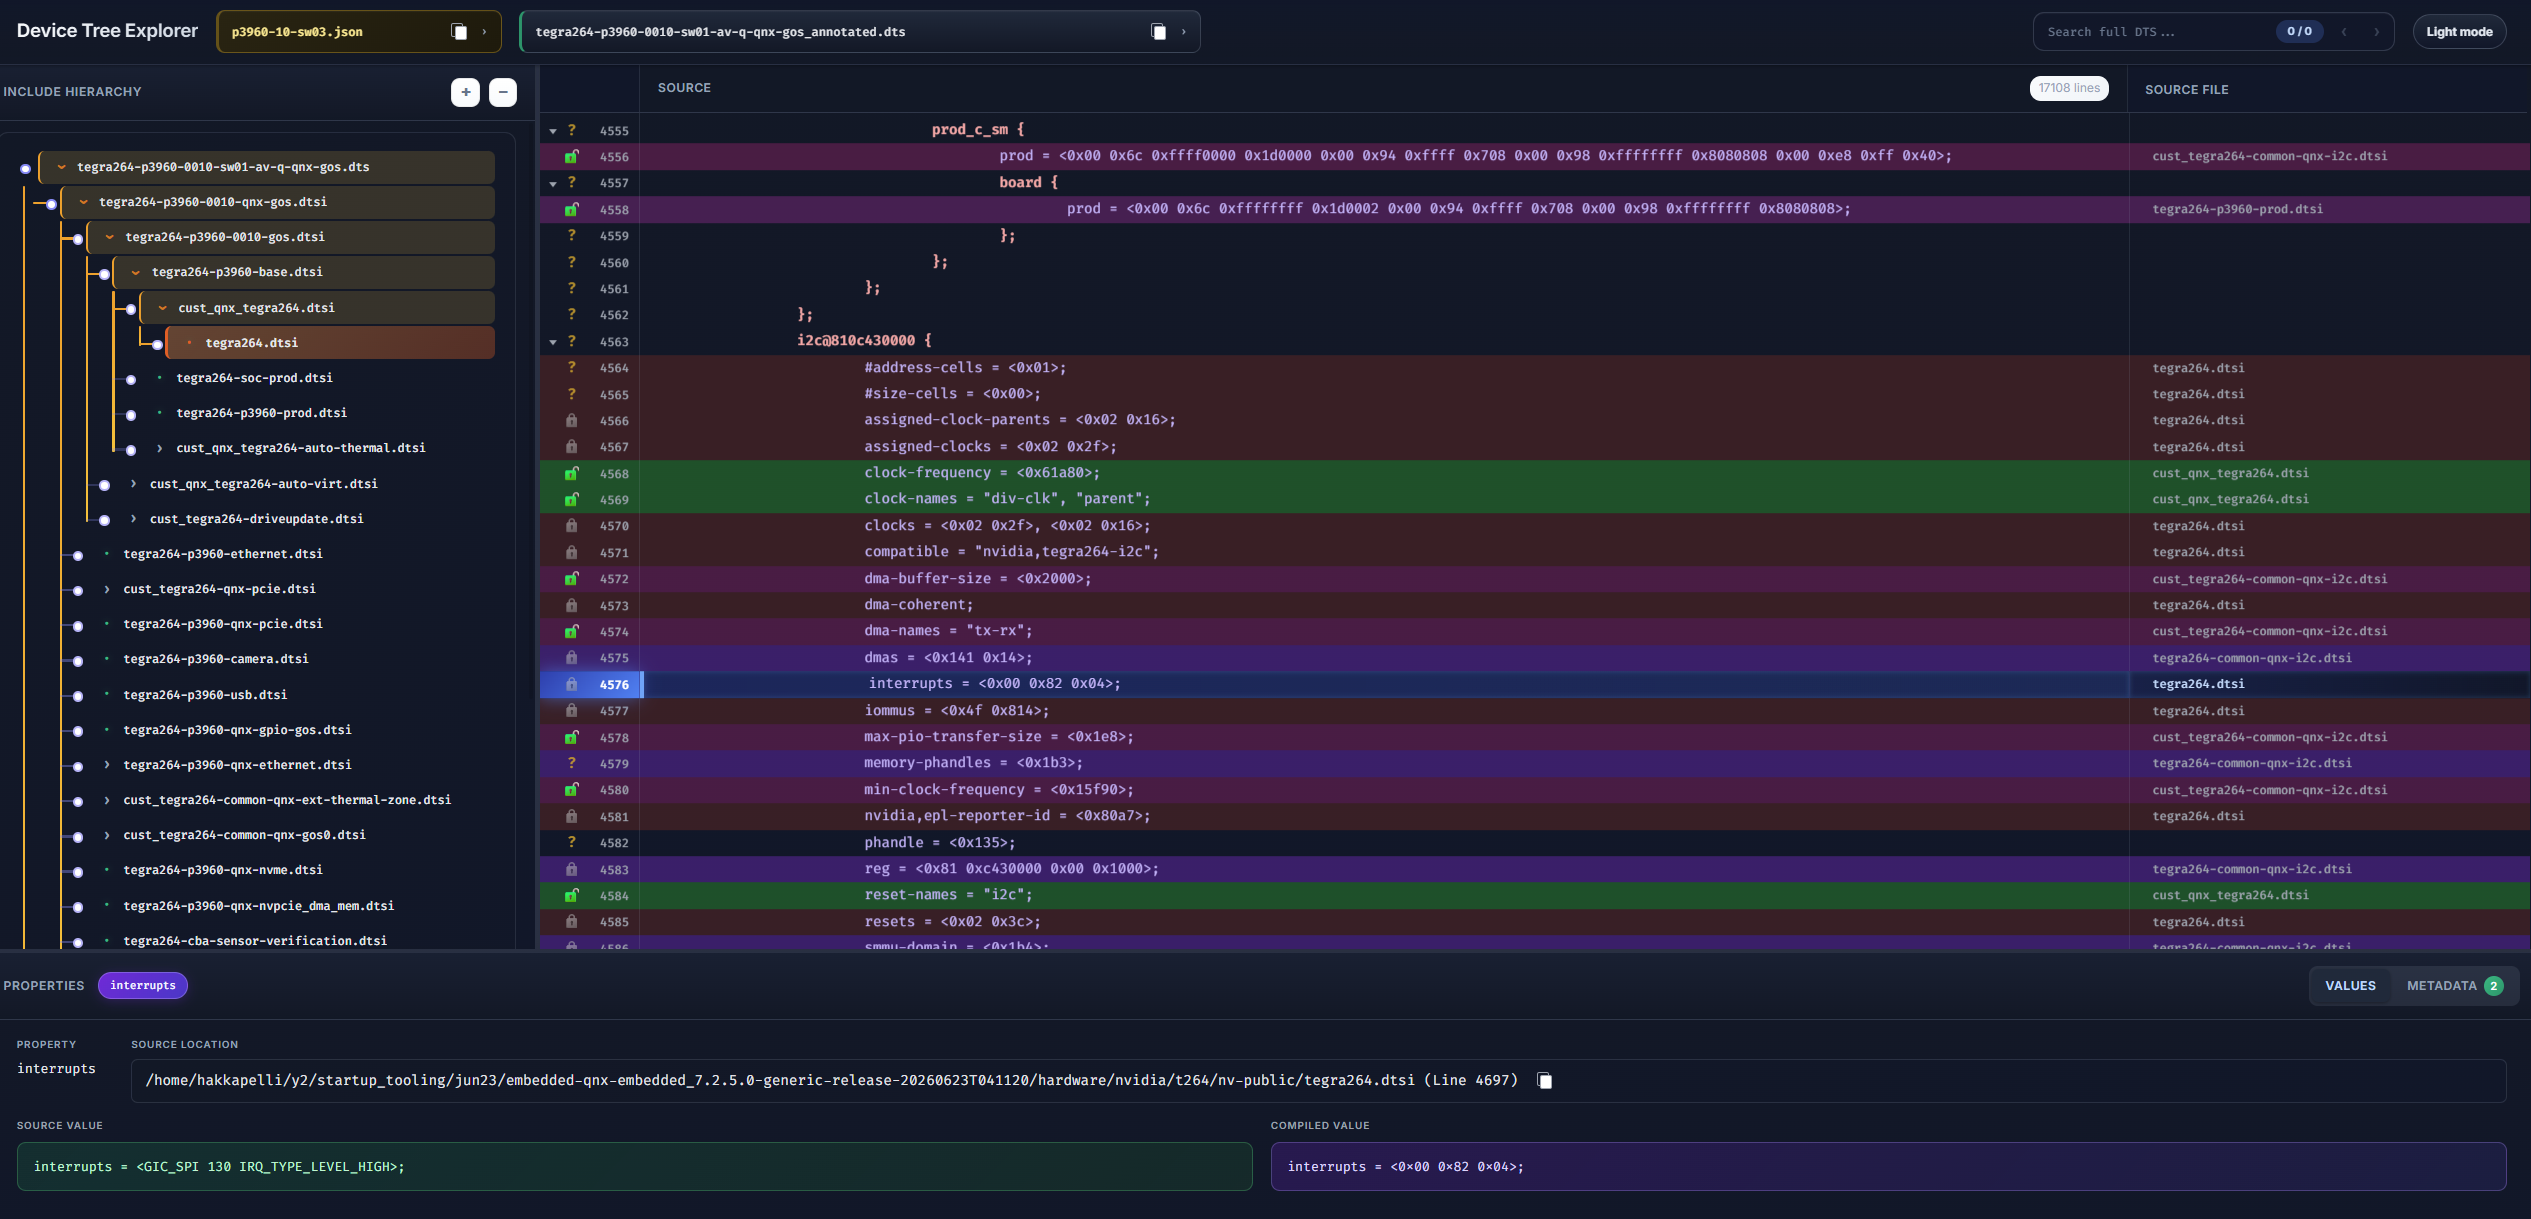
Task: Click the question mark icon on line 4579
Action: 571,763
